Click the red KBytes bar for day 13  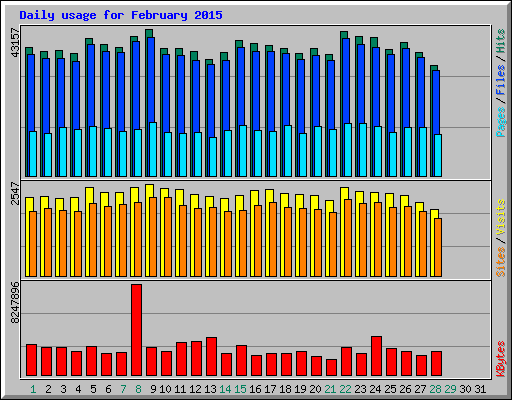click(x=211, y=357)
